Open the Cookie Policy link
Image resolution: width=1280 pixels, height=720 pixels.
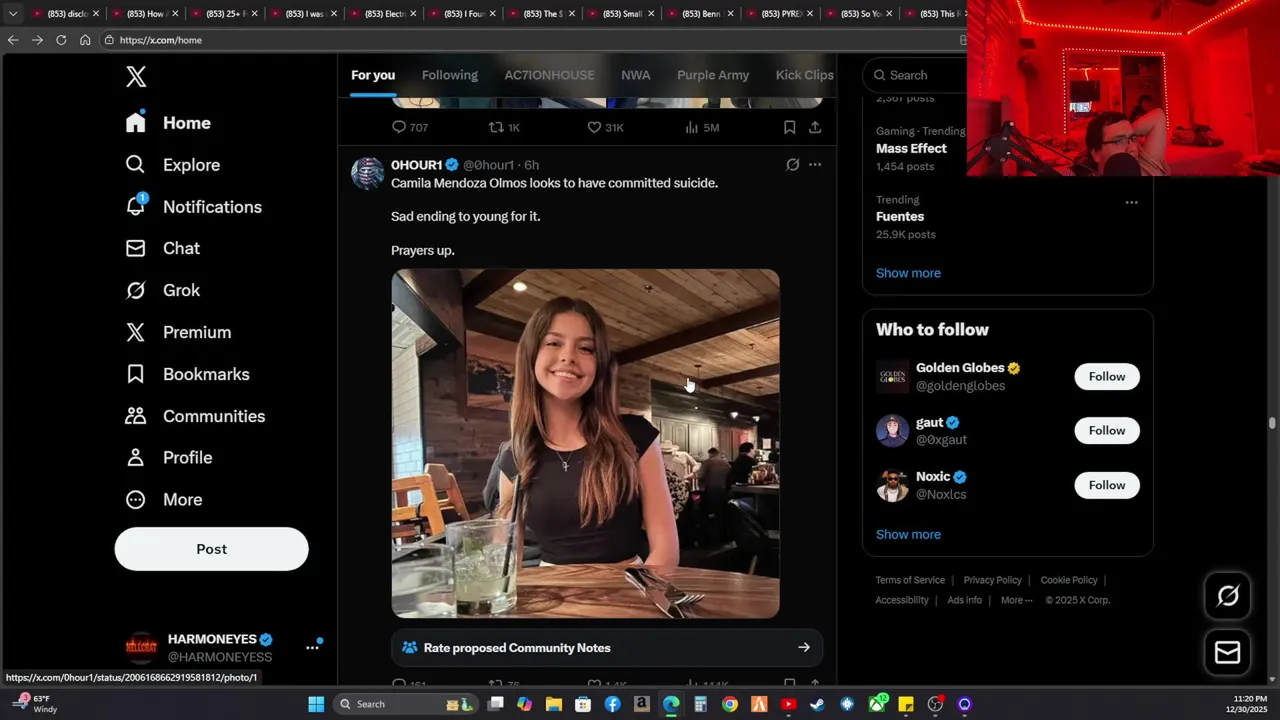point(1069,580)
